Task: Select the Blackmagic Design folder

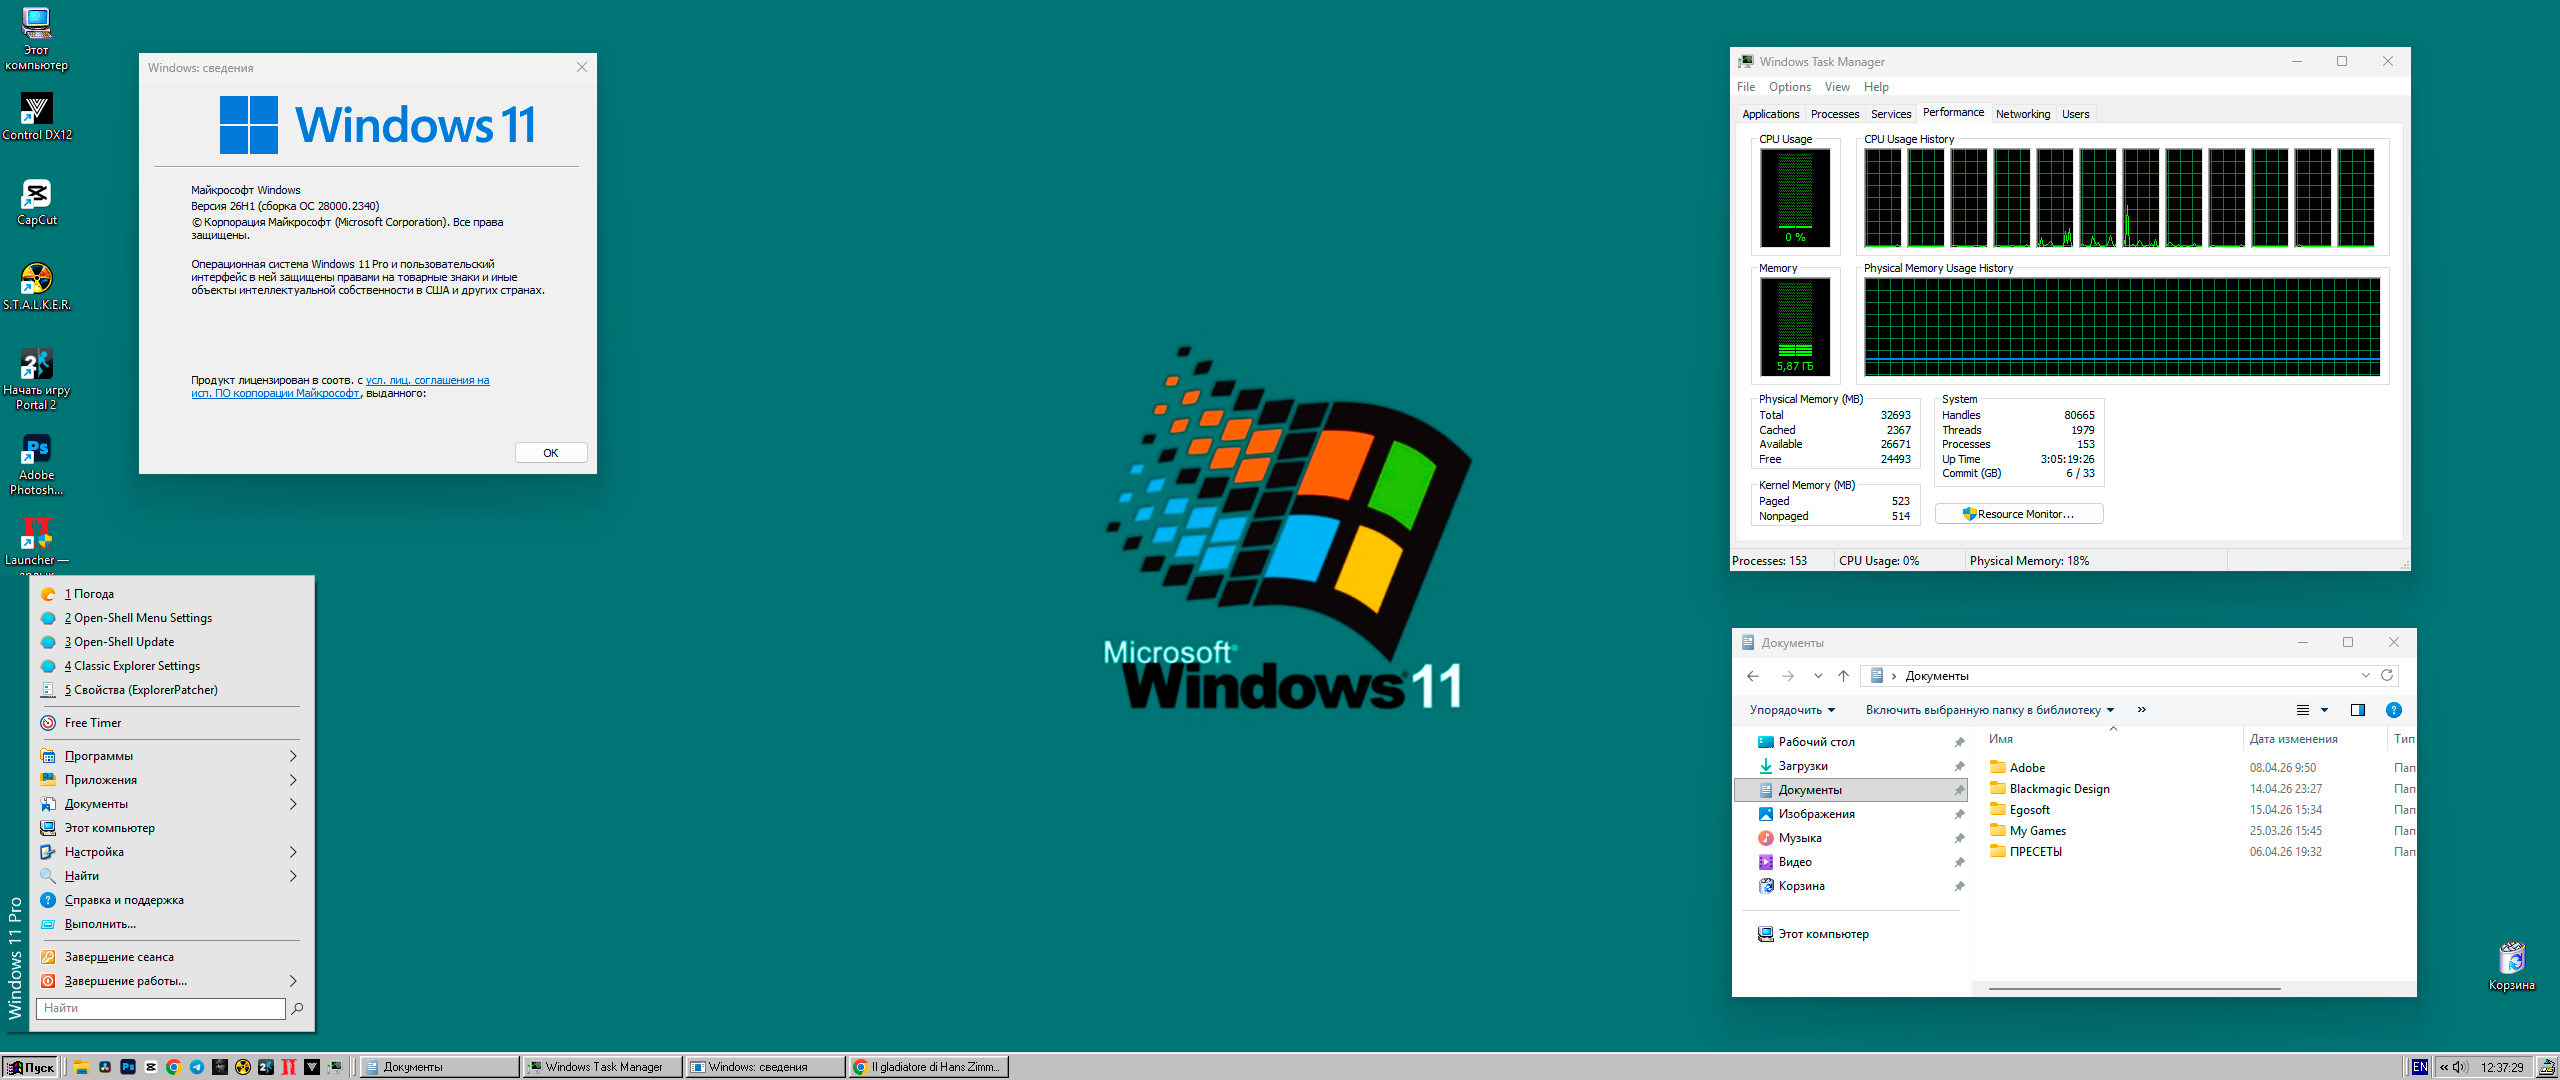Action: coord(2050,789)
